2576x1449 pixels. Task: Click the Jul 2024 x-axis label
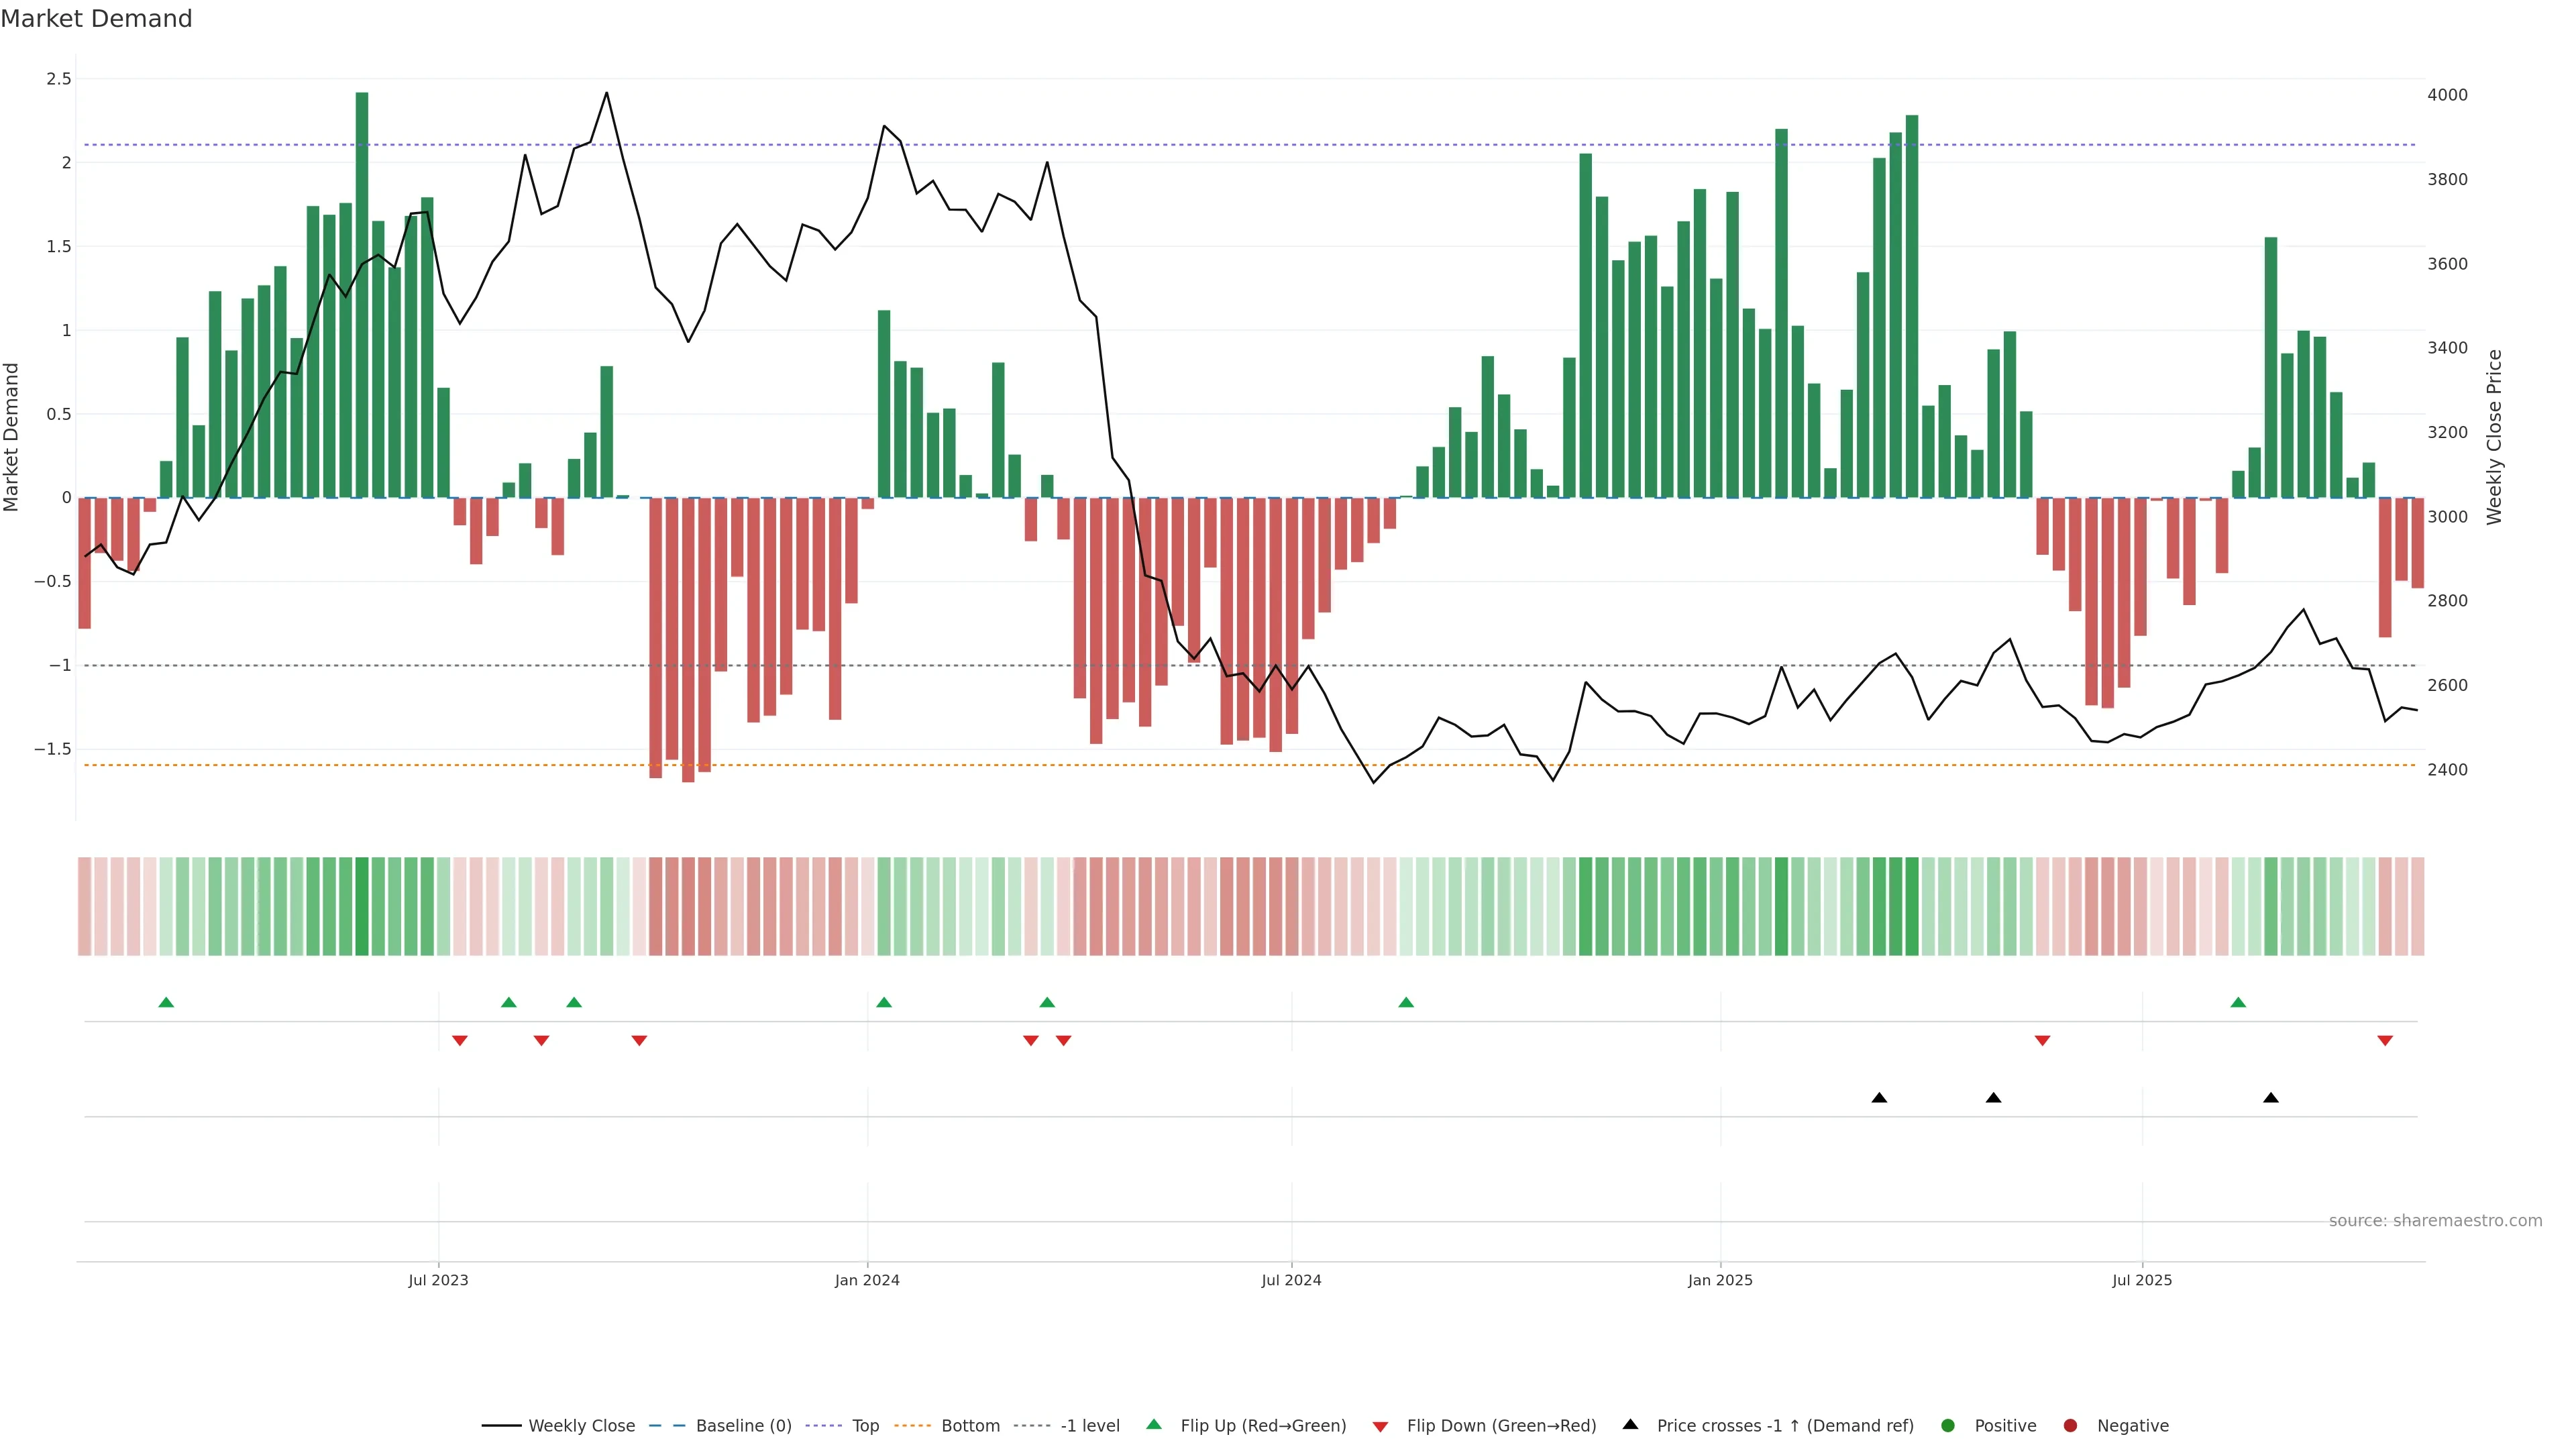1291,1280
